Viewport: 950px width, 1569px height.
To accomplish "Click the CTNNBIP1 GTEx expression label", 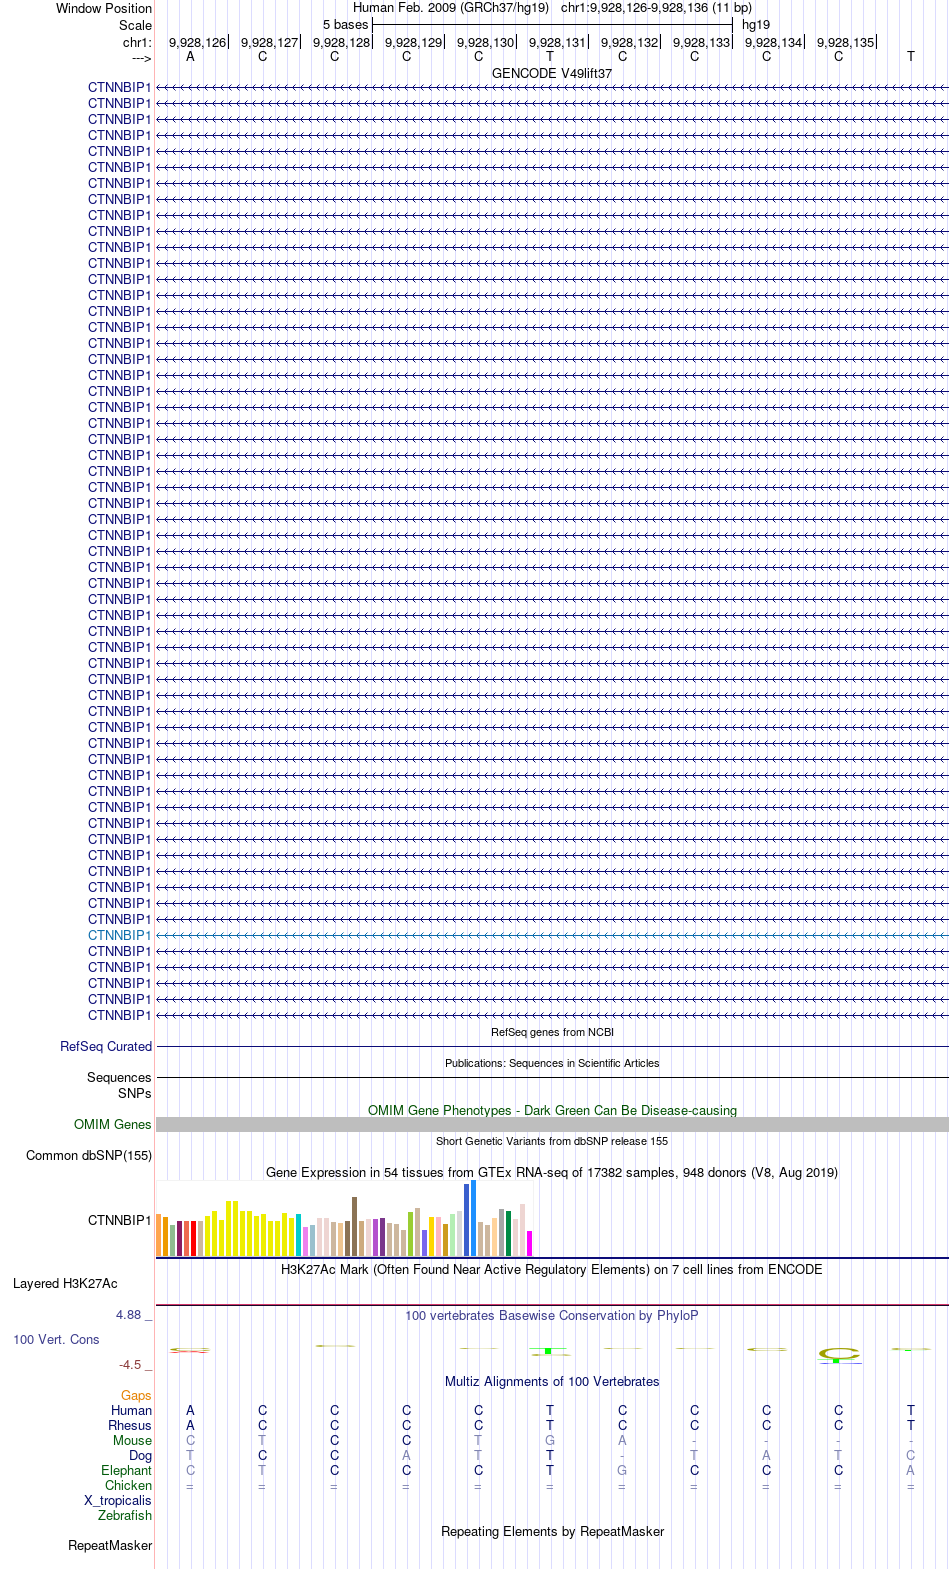I will point(119,1220).
